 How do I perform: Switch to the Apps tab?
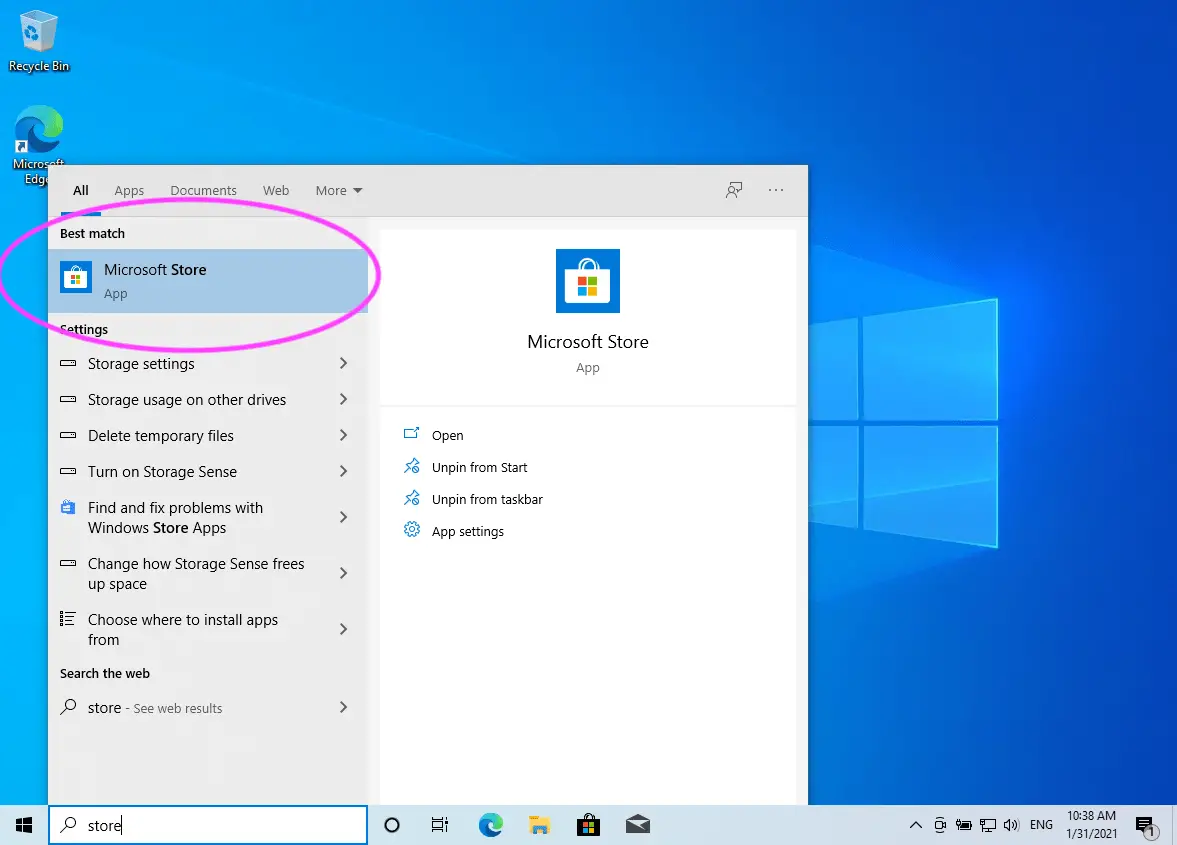click(x=129, y=190)
